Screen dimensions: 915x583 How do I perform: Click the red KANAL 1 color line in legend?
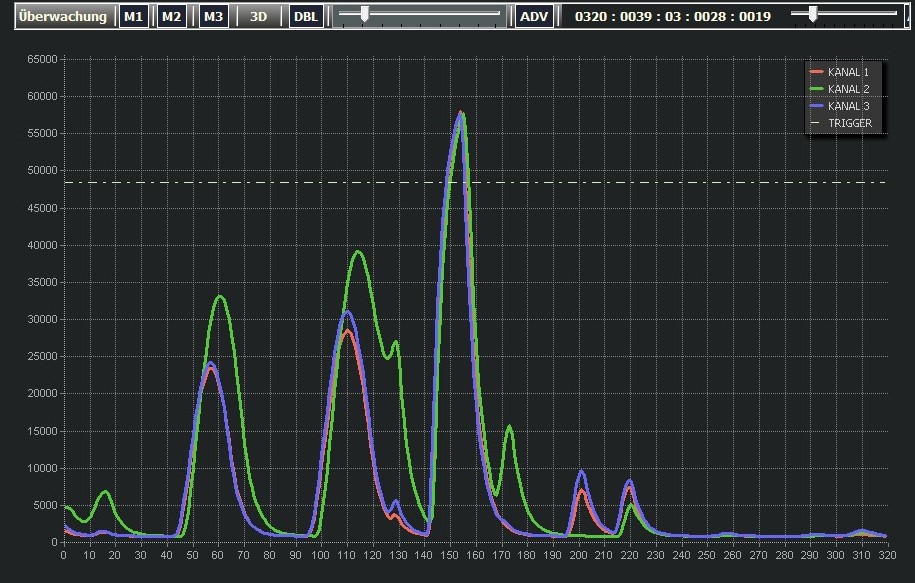click(816, 72)
